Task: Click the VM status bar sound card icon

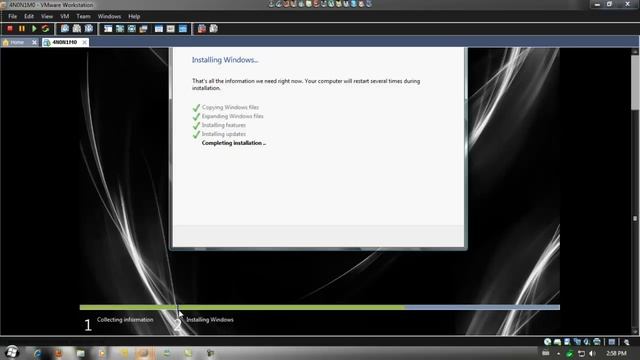Action: [587, 342]
